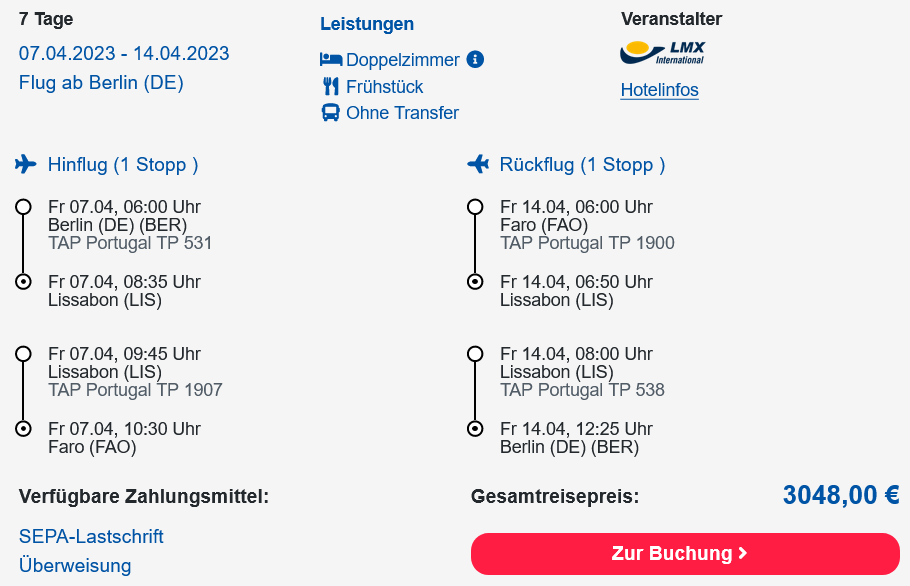Viewport: 910px width, 586px height.
Task: Click the Berlin BER outbound departure marker
Action: pyautogui.click(x=23, y=207)
